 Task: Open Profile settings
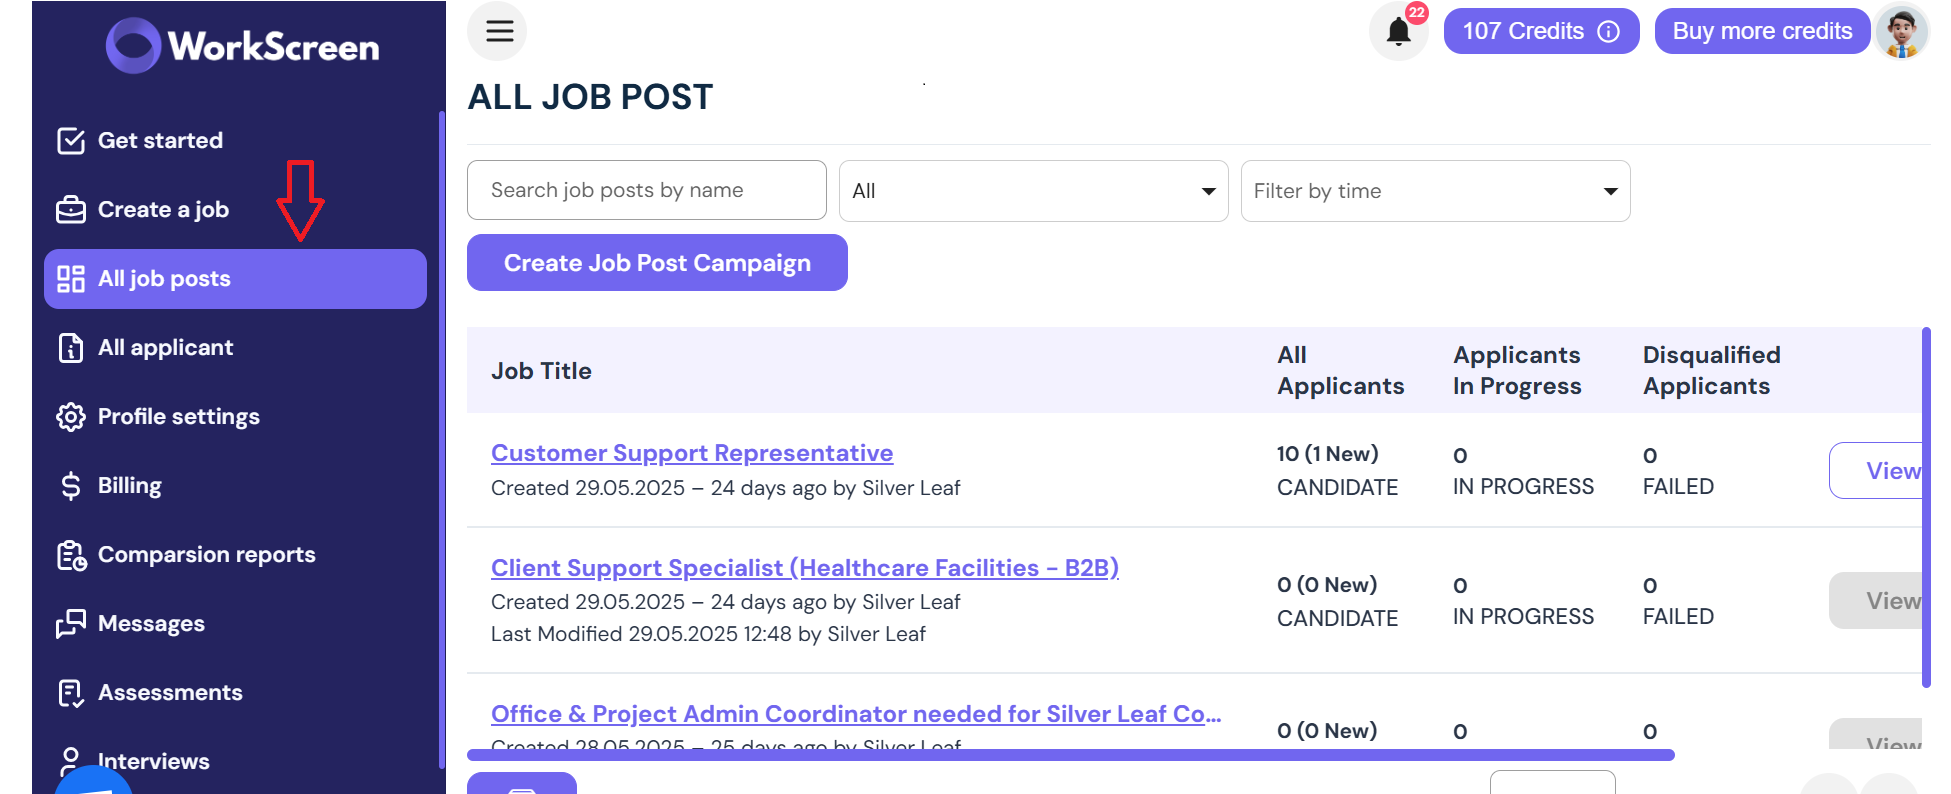tap(235, 417)
